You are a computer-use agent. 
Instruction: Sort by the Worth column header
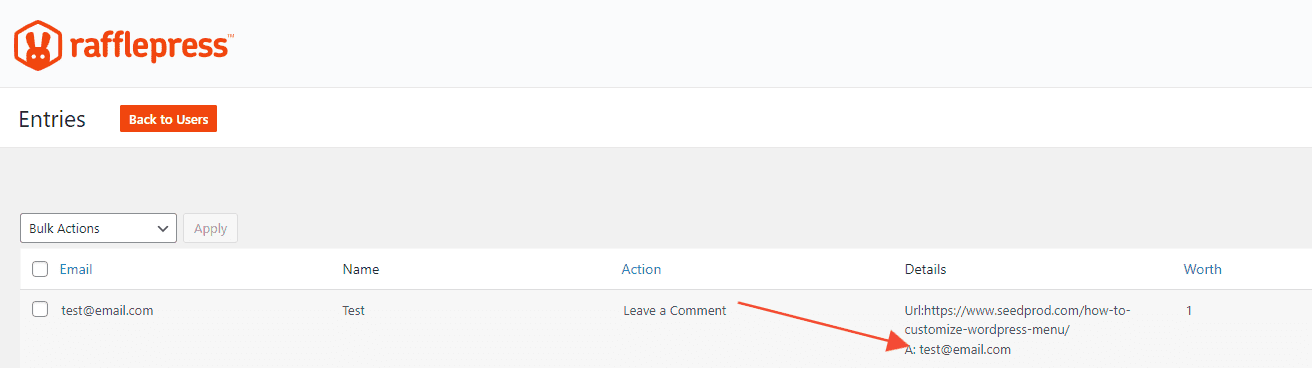(1203, 269)
